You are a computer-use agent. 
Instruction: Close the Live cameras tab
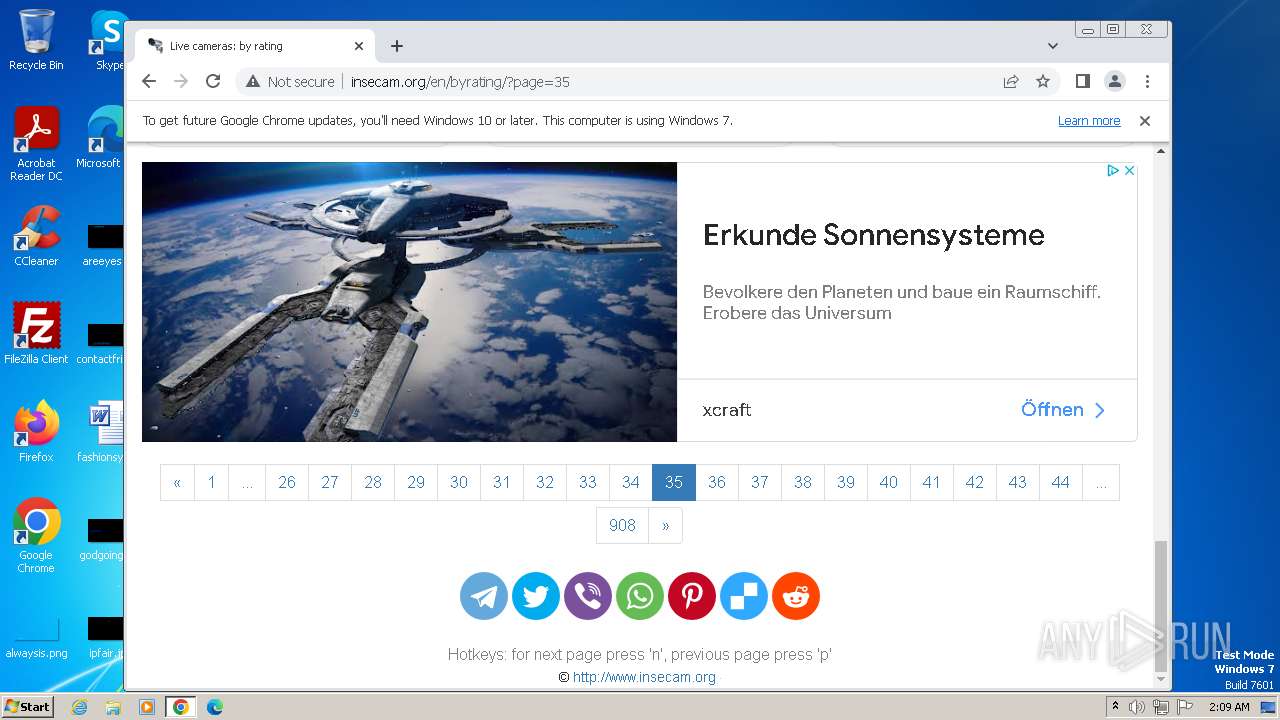coord(359,46)
